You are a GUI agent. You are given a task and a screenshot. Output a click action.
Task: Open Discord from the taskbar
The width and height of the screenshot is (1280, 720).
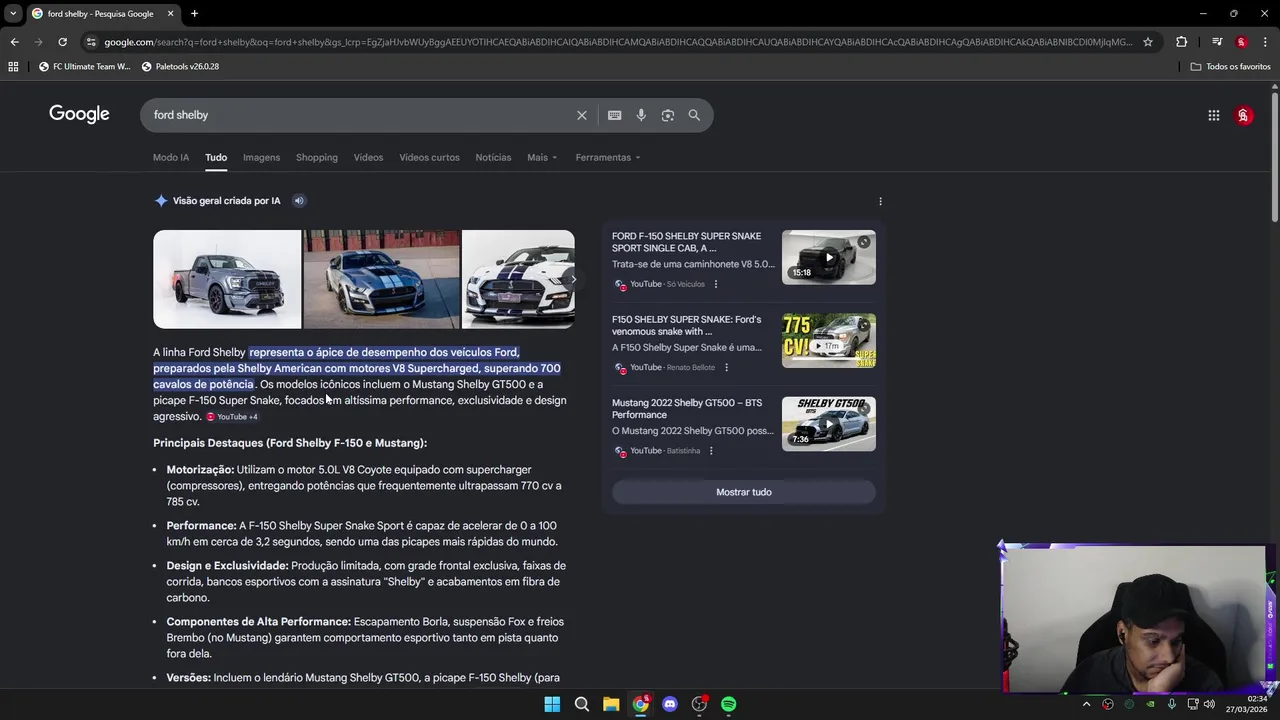[x=670, y=704]
